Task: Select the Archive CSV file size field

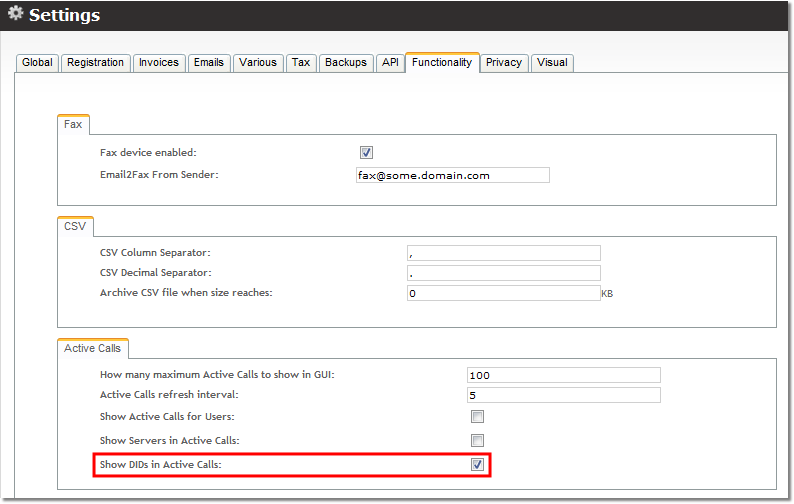Action: tap(503, 293)
